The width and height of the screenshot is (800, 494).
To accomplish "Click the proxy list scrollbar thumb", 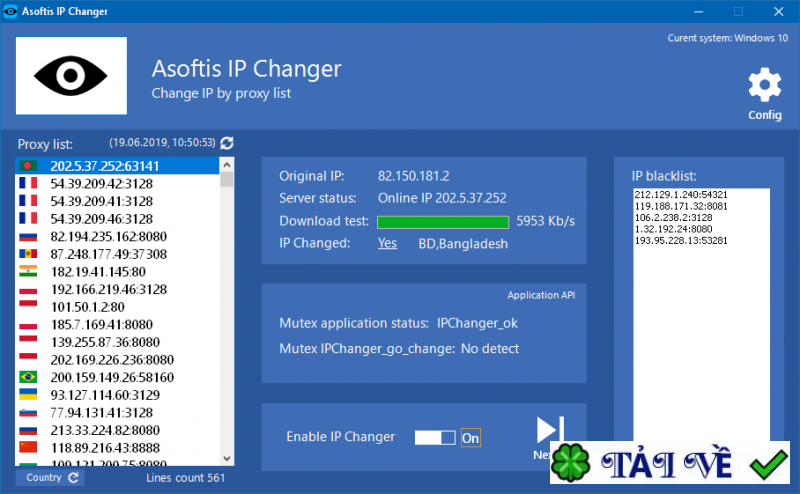I will [x=227, y=180].
